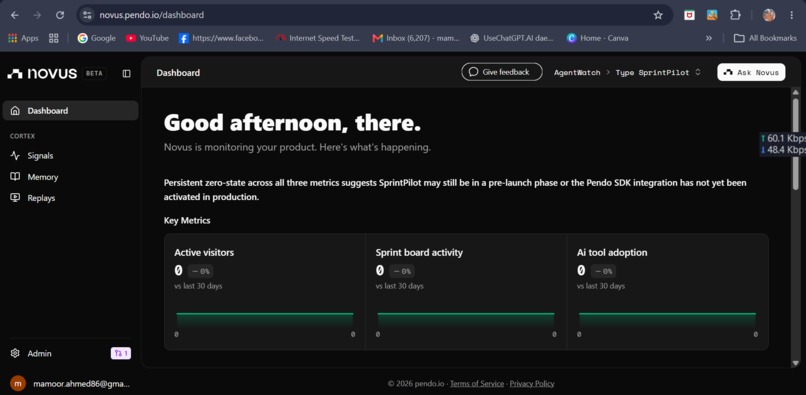Click the Ai tool adoption card
Screen dimensions: 806x395
tap(668, 292)
